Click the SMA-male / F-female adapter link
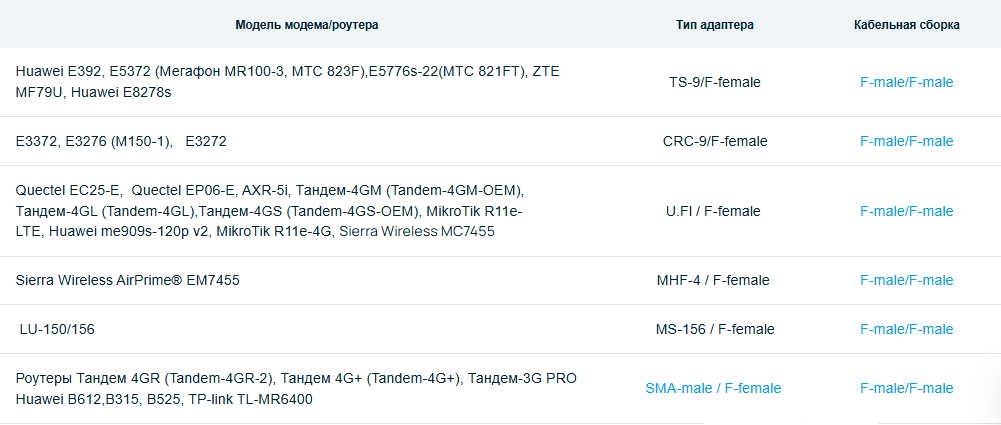Screen dimensions: 1001x425 coord(713,388)
